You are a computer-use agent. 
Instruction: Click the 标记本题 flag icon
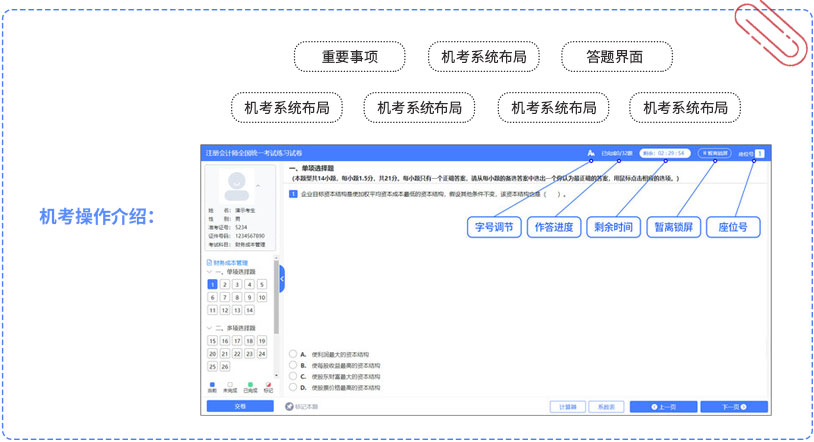click(289, 407)
